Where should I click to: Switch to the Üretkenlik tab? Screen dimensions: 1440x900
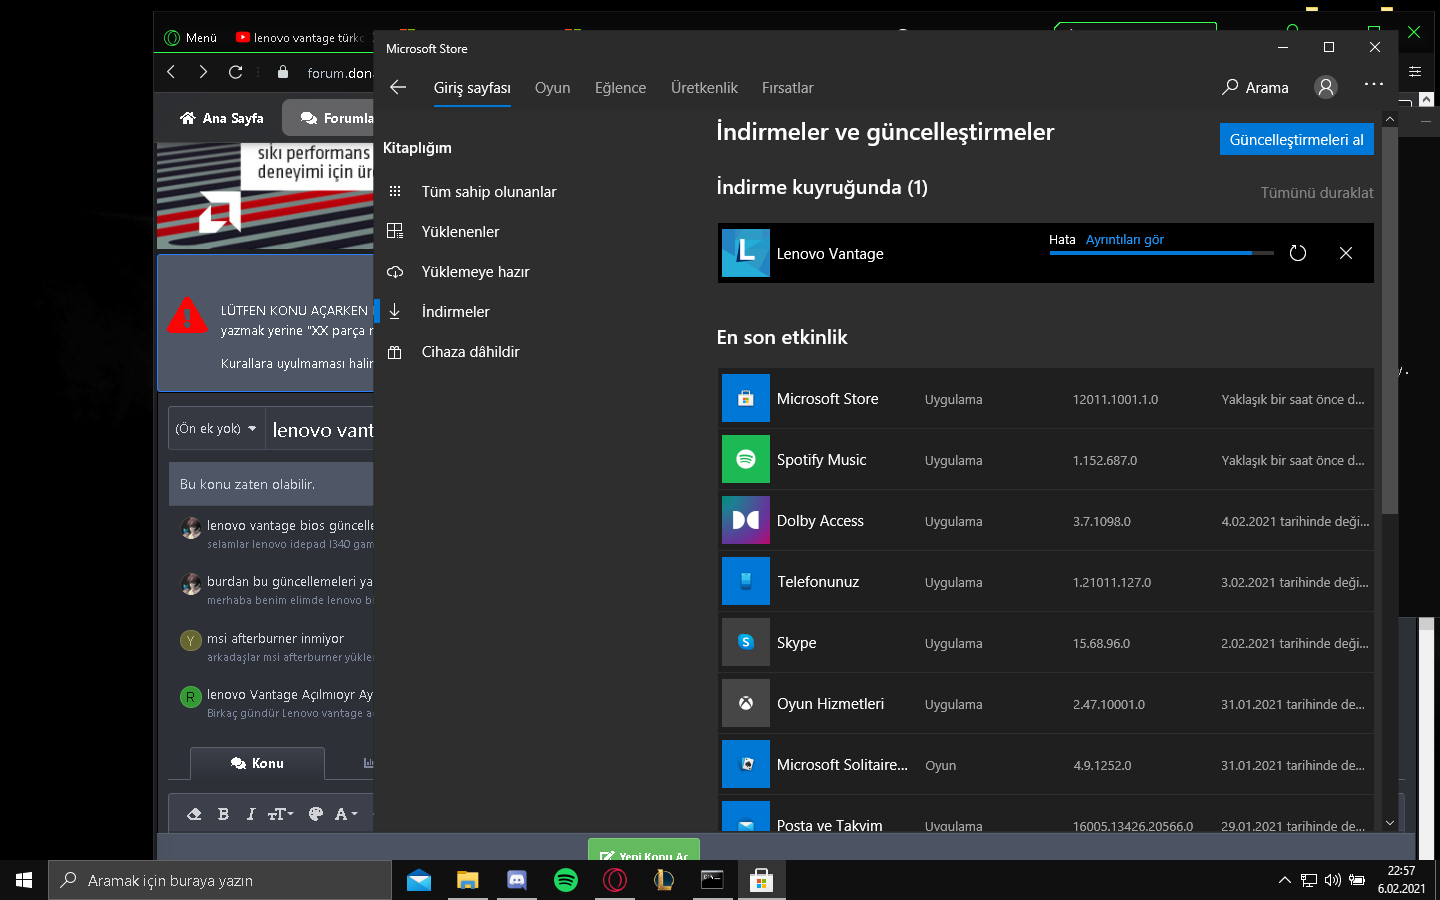tap(704, 88)
